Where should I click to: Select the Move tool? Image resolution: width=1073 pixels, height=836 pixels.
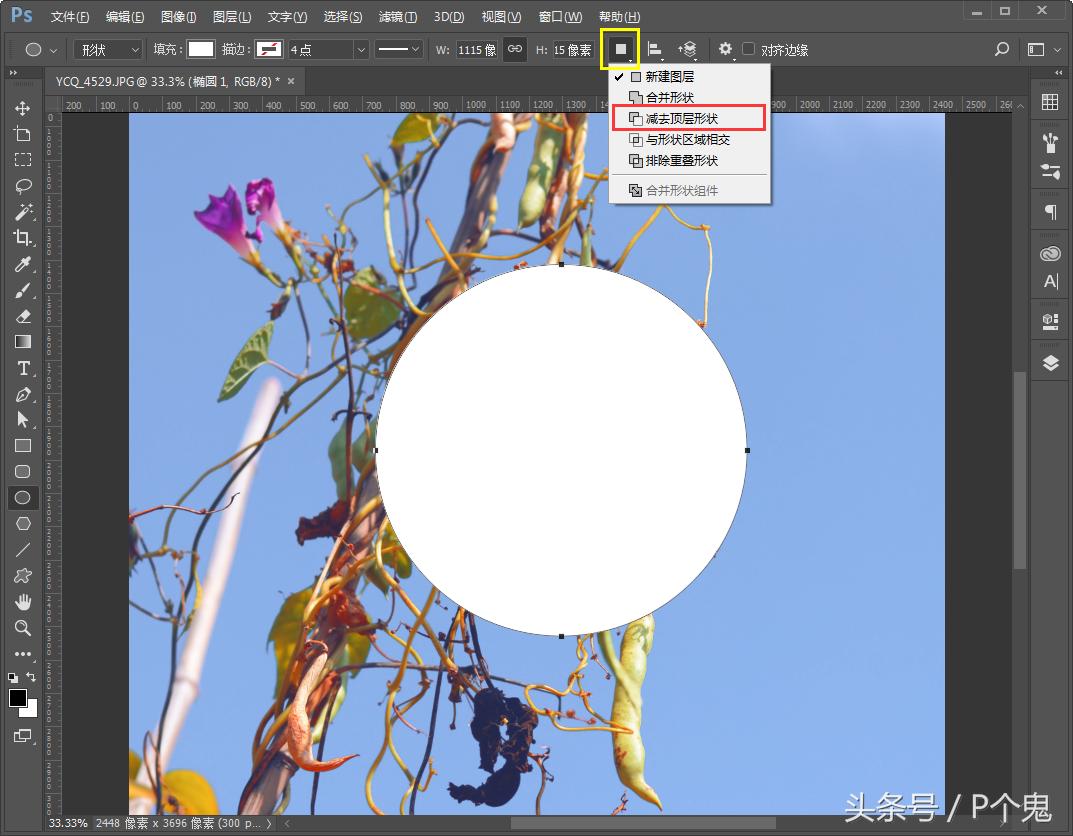[23, 108]
